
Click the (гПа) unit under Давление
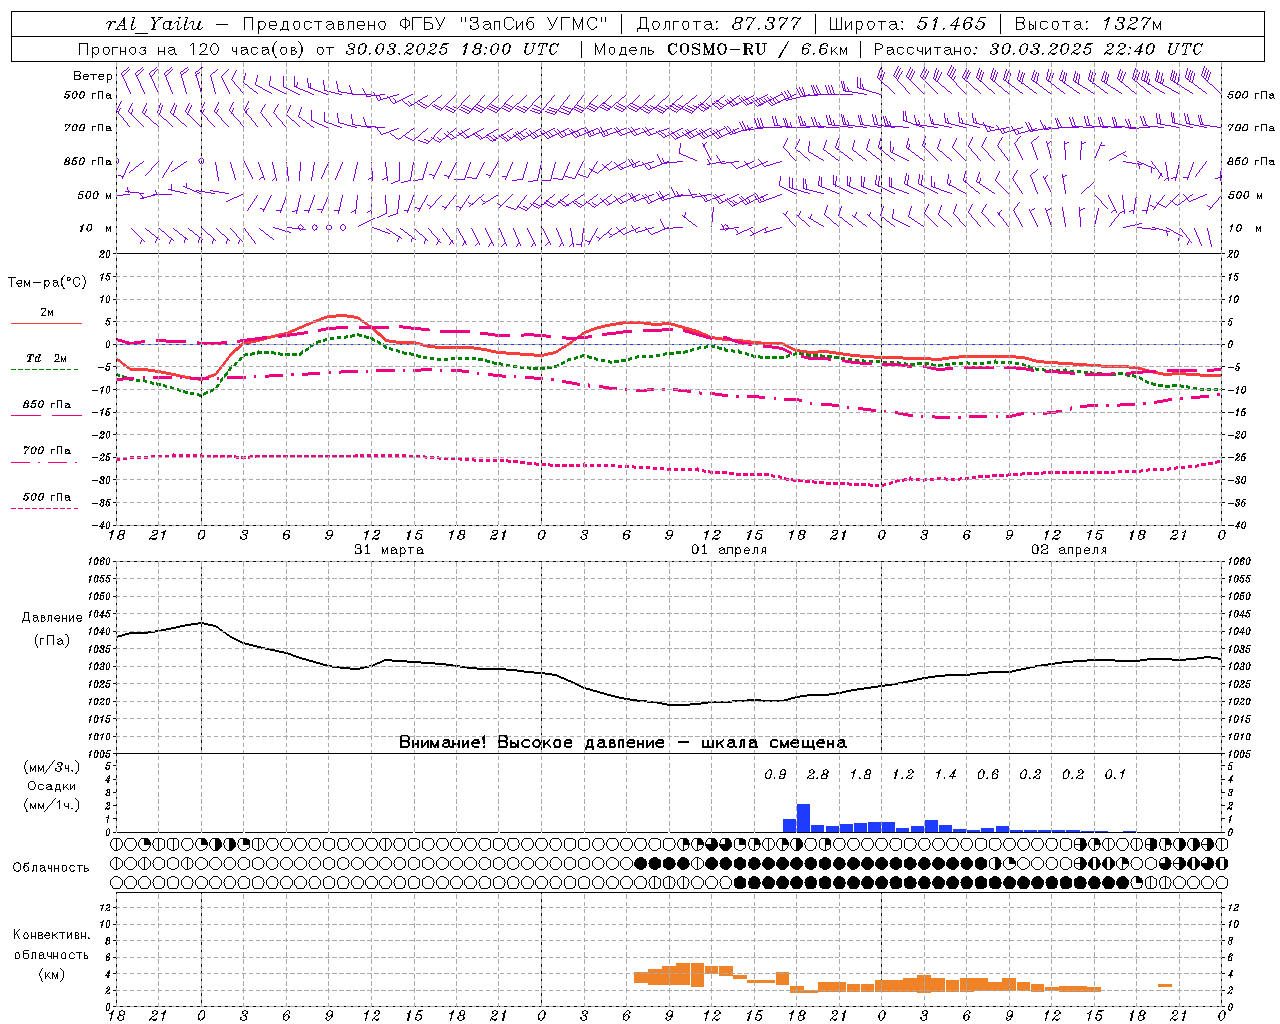coord(52,640)
